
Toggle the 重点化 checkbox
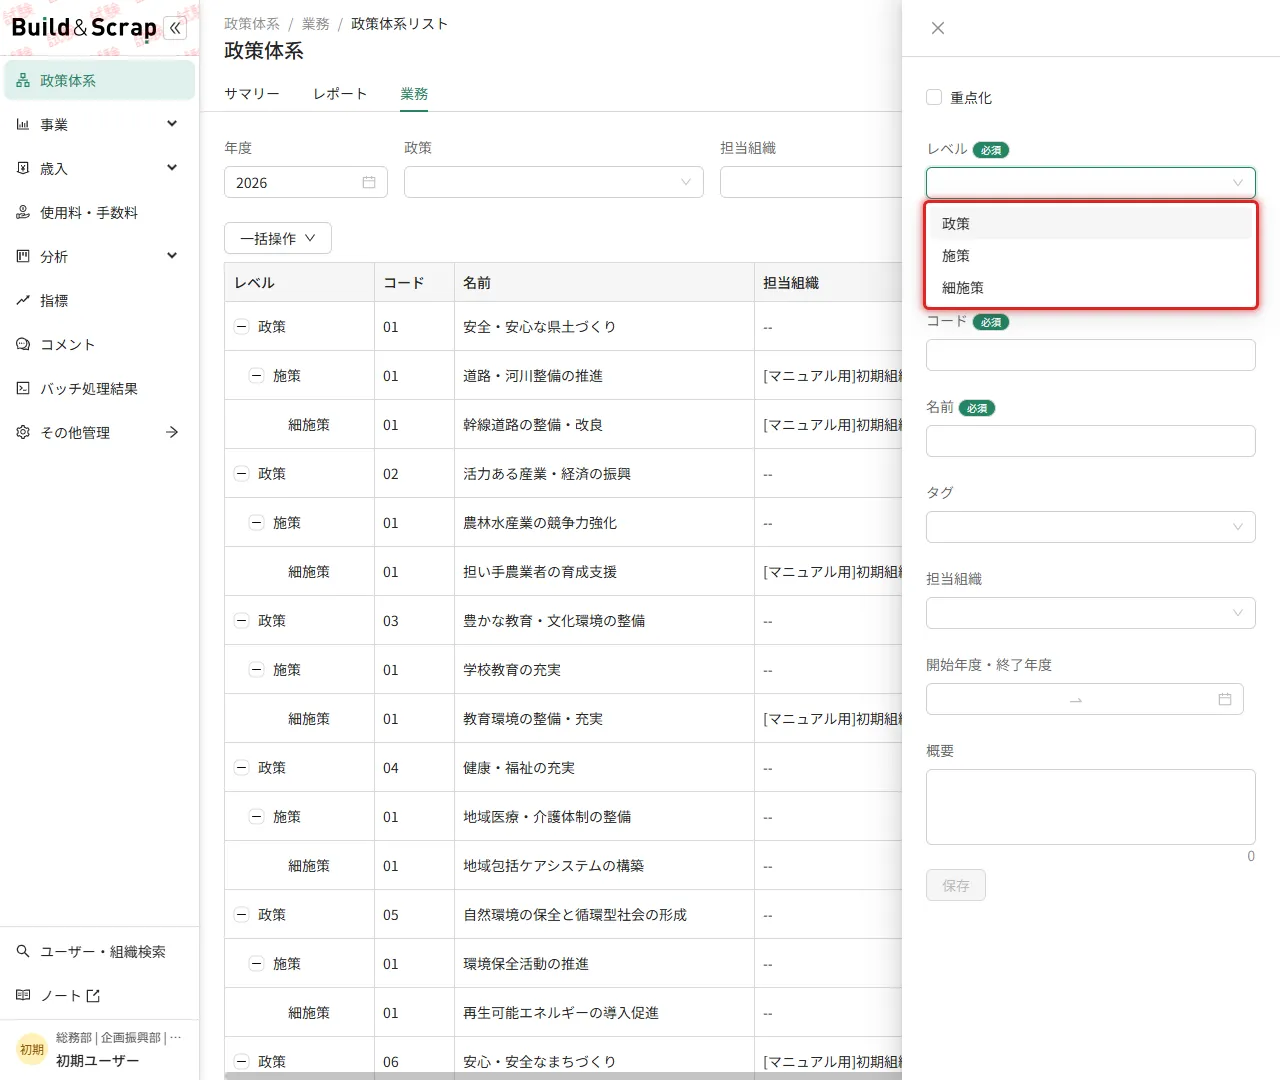point(934,97)
